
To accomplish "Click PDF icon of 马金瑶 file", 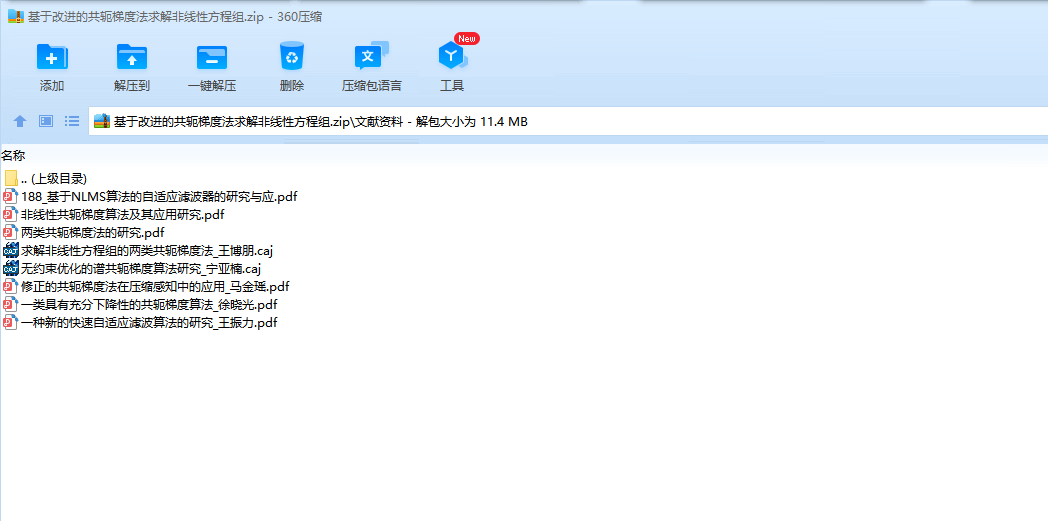I will (x=11, y=287).
